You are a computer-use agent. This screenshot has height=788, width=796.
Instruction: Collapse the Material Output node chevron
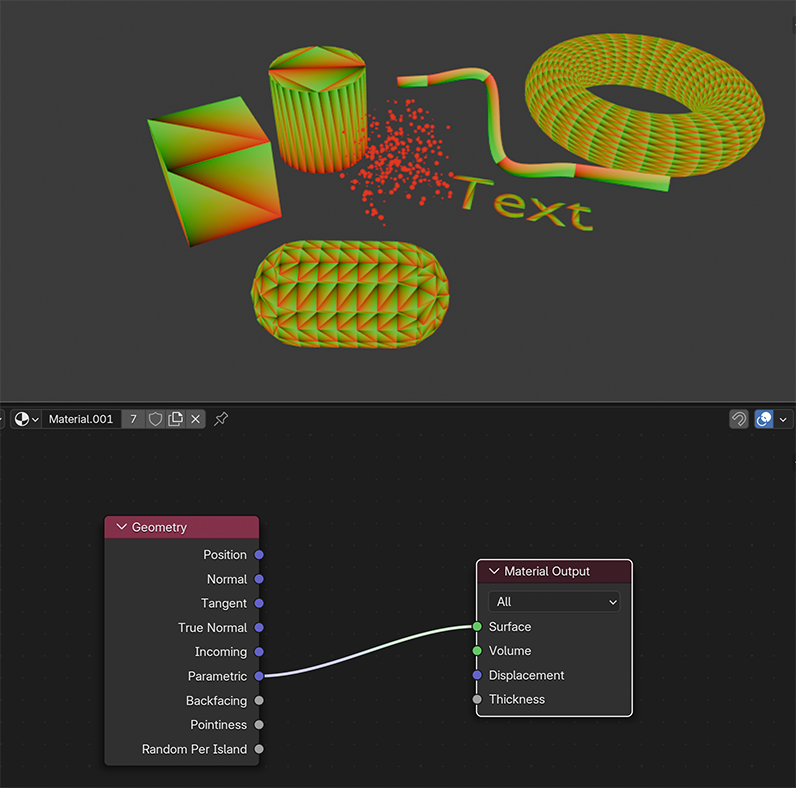pos(494,571)
